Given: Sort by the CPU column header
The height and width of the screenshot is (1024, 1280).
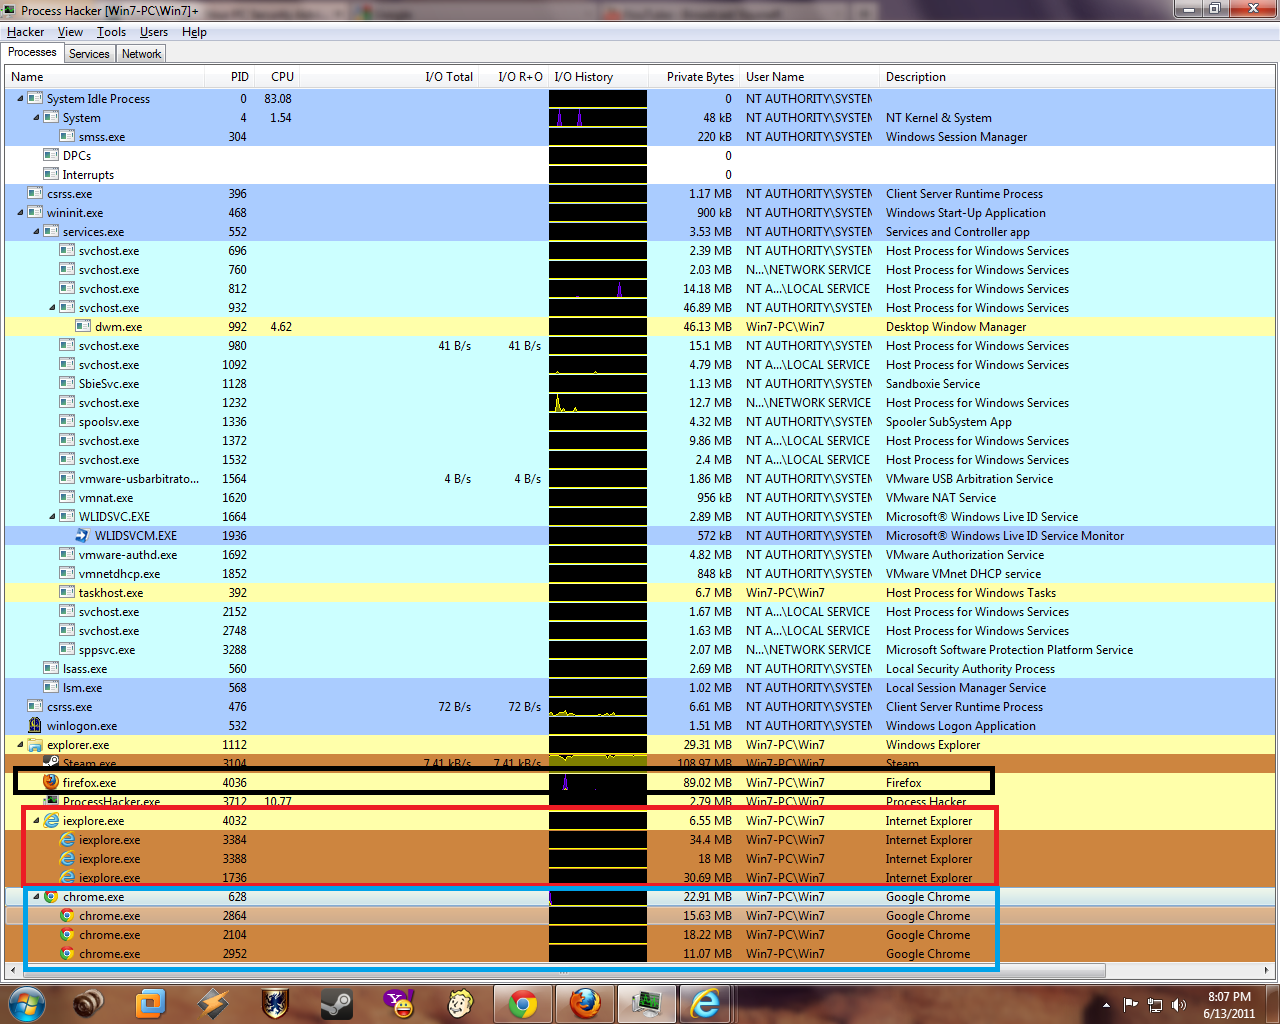Looking at the screenshot, I should (275, 77).
